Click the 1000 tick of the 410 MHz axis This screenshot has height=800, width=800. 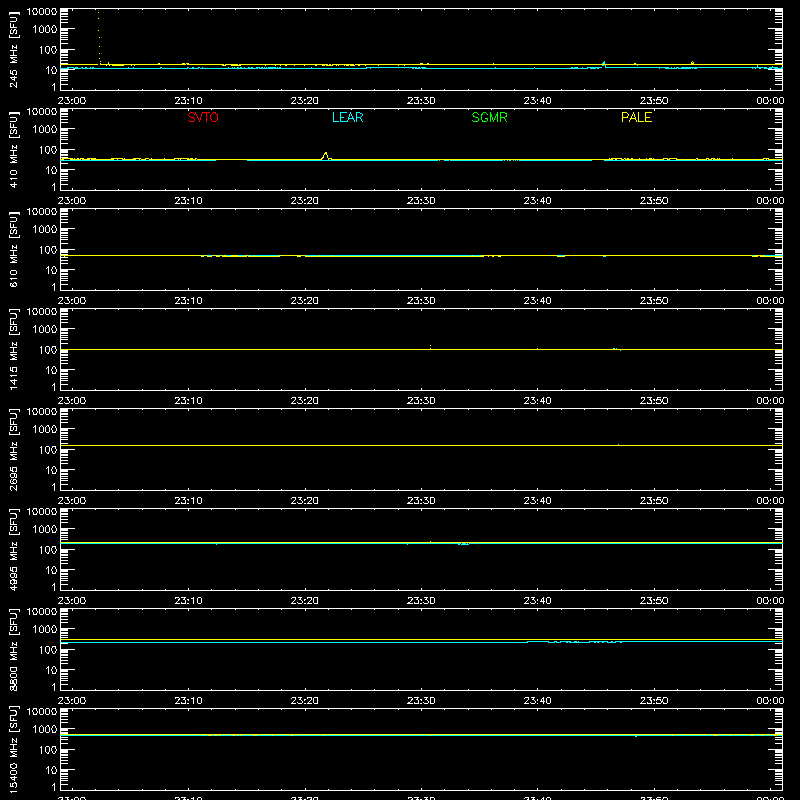(x=45, y=130)
